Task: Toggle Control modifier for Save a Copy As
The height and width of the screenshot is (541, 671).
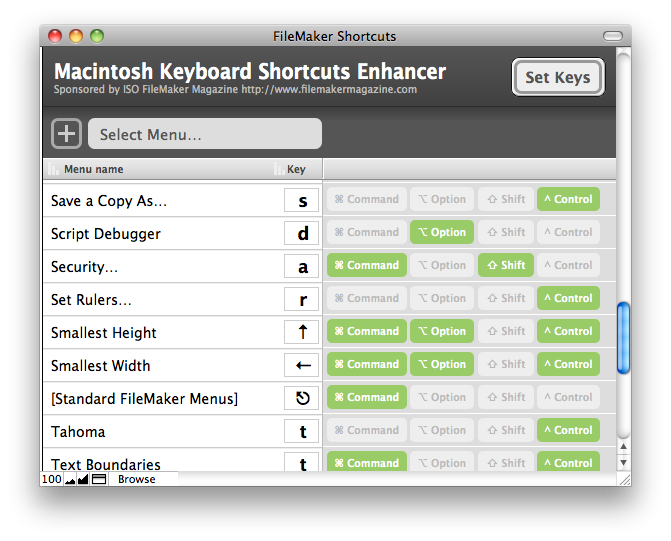Action: pos(568,199)
